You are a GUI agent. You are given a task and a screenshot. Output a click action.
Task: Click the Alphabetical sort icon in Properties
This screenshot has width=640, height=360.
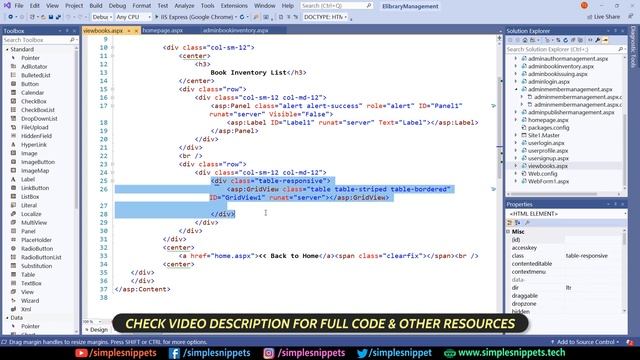pyautogui.click(x=518, y=222)
